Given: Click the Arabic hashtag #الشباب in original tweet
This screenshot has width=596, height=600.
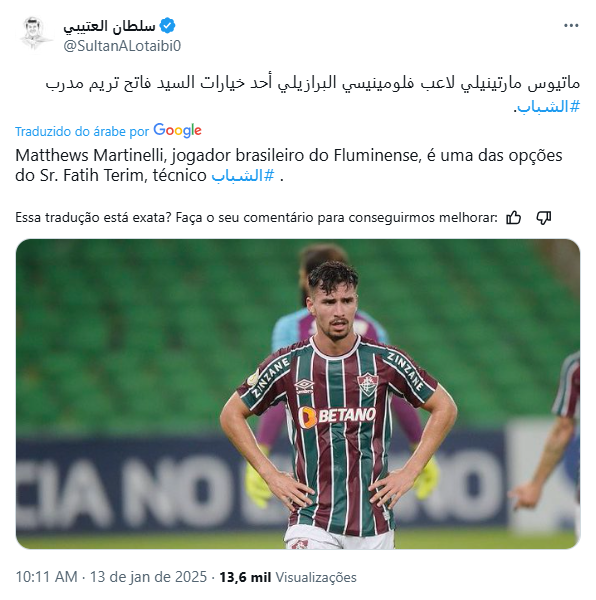Looking at the screenshot, I should click(x=547, y=107).
